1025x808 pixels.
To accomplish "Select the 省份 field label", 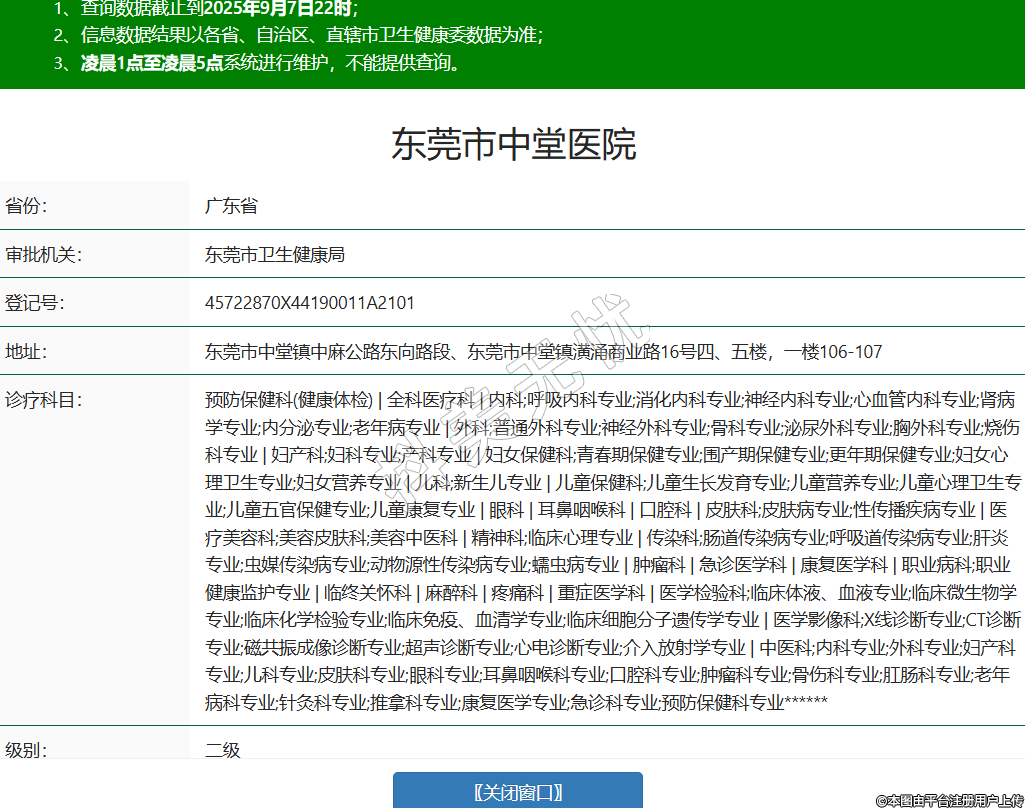I will [27, 206].
